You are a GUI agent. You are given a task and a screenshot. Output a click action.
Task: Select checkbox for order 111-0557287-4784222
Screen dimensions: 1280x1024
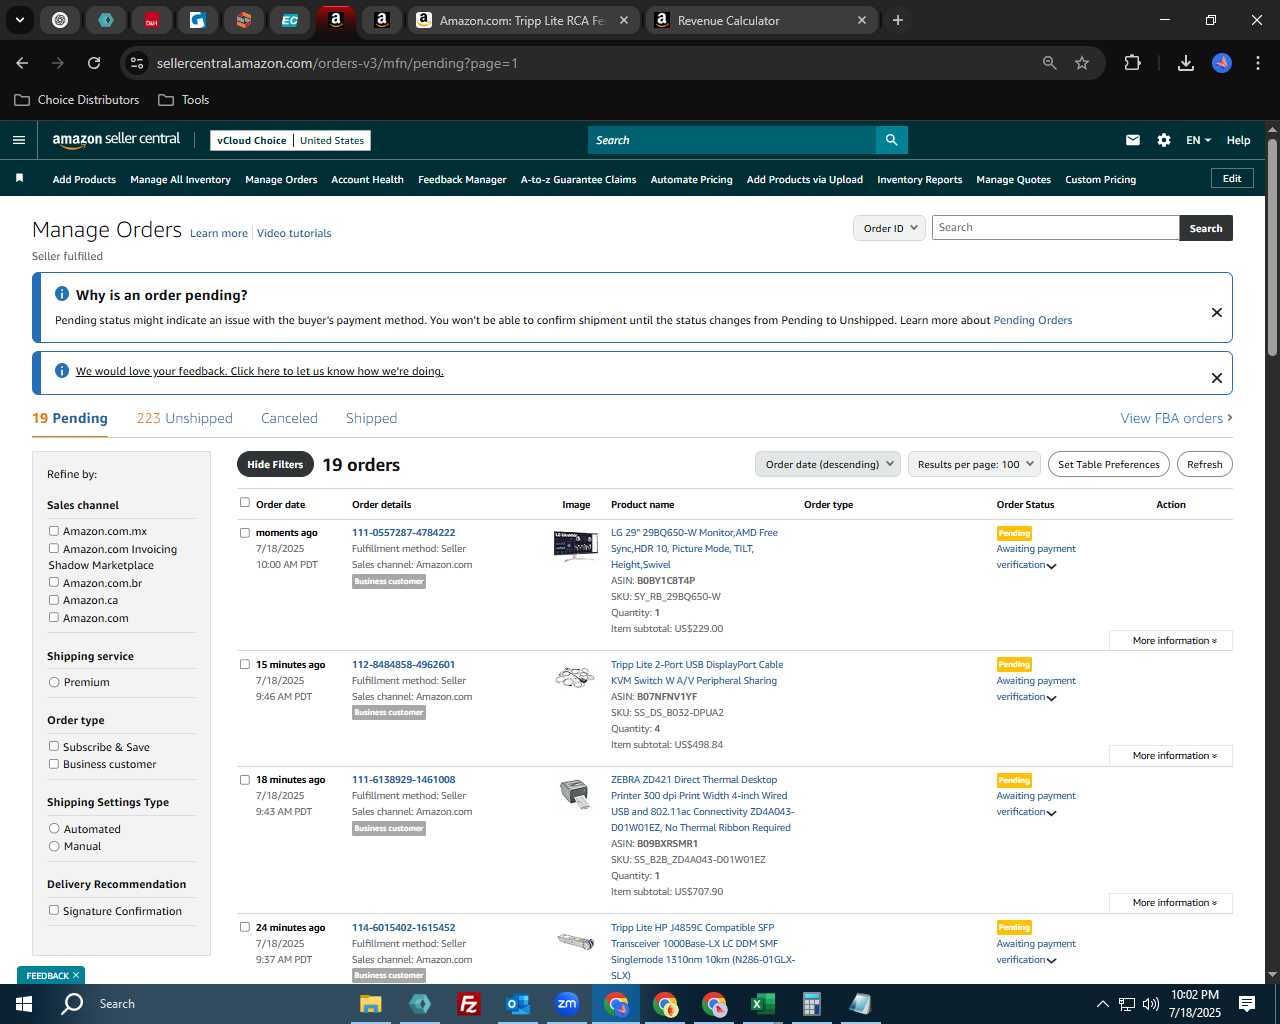pos(244,533)
